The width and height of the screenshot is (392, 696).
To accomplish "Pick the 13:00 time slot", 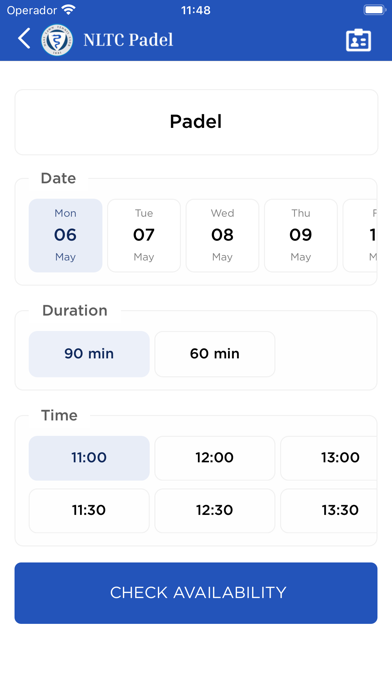I will (x=329, y=458).
